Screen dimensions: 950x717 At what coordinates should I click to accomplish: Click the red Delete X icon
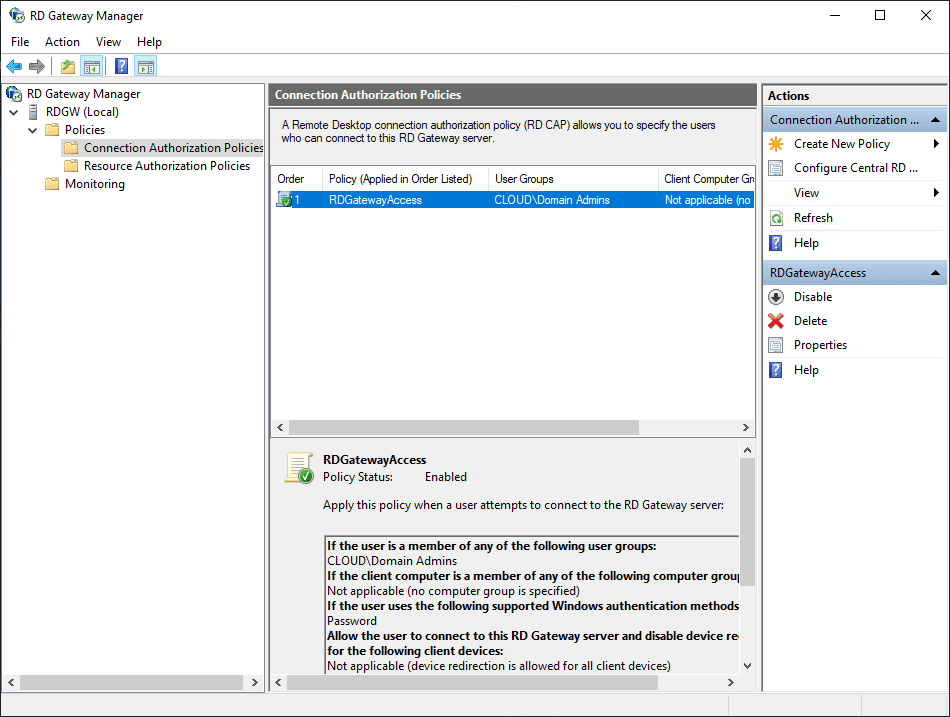tap(776, 321)
